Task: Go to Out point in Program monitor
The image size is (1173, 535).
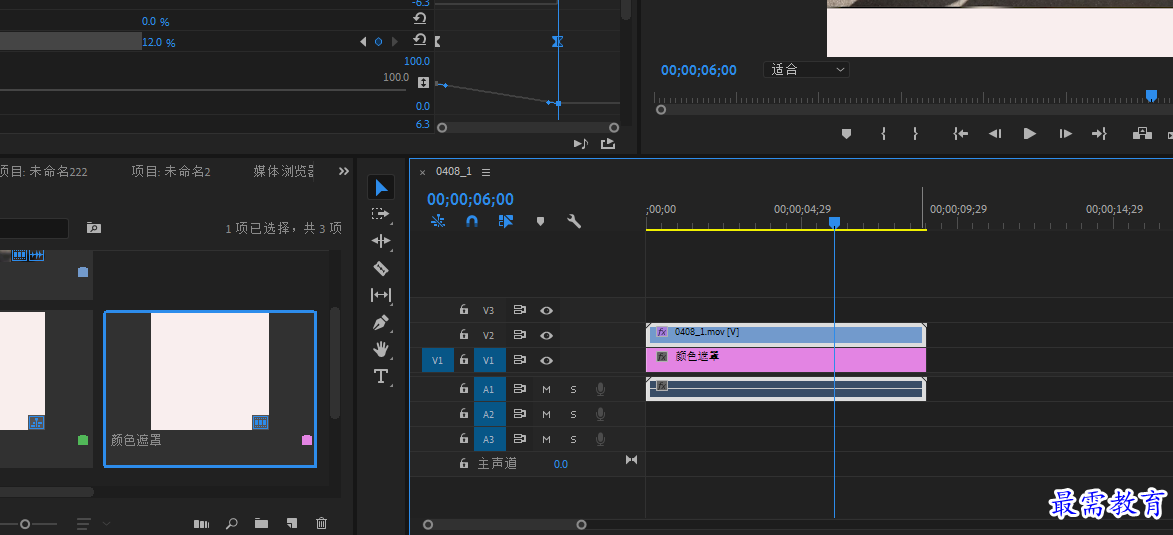Action: pos(1099,133)
